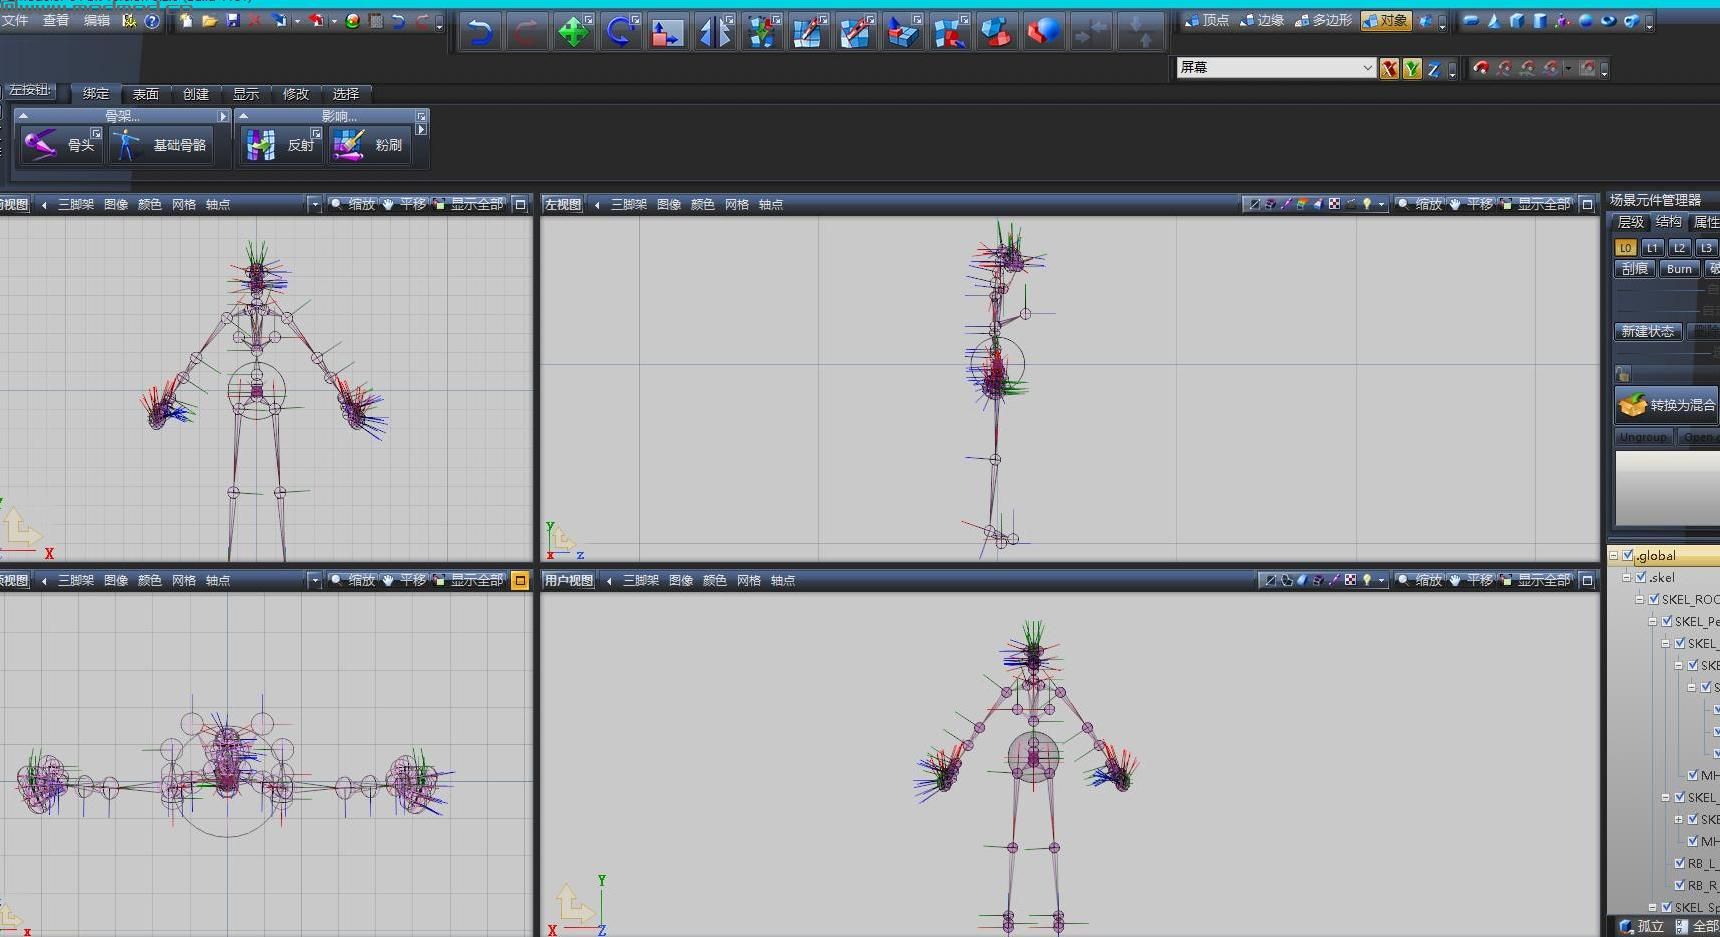Select the L0 level button

(1626, 247)
